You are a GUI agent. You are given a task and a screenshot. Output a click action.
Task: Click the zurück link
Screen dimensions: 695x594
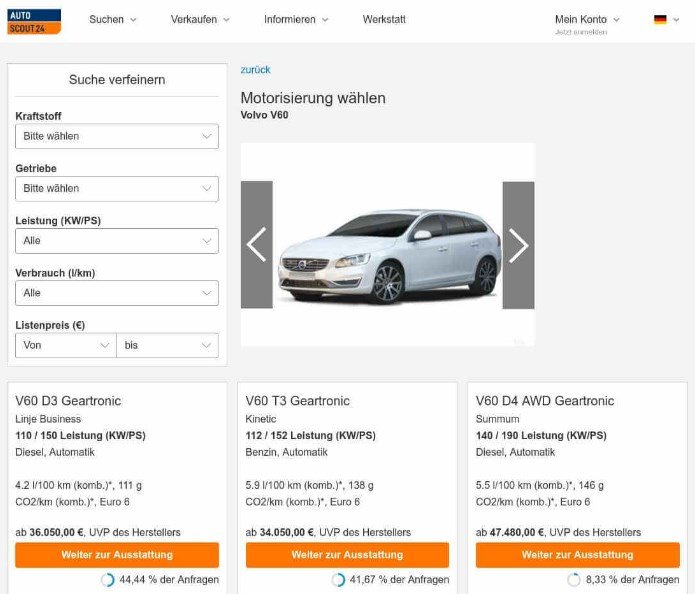coord(255,70)
